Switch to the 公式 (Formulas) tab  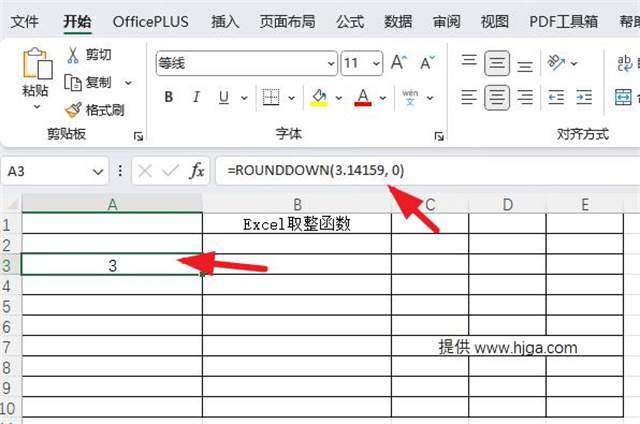[x=350, y=21]
